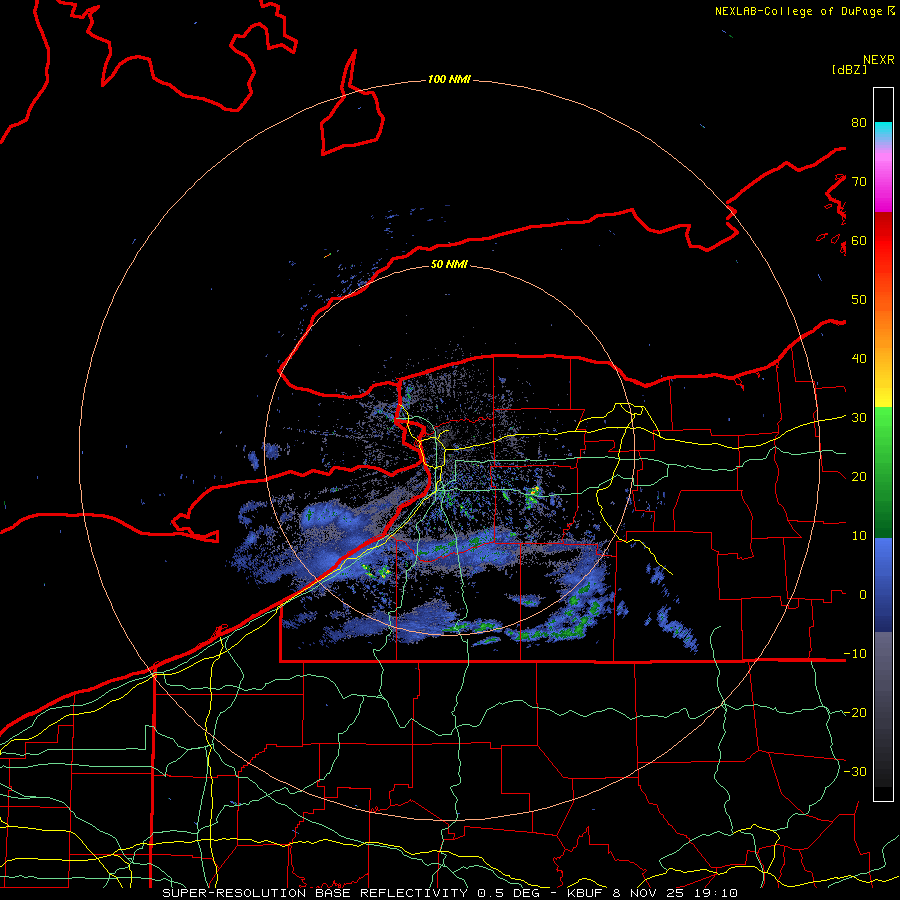Image resolution: width=900 pixels, height=900 pixels.
Task: Click the 80 value on the dBZ scale
Action: click(859, 123)
